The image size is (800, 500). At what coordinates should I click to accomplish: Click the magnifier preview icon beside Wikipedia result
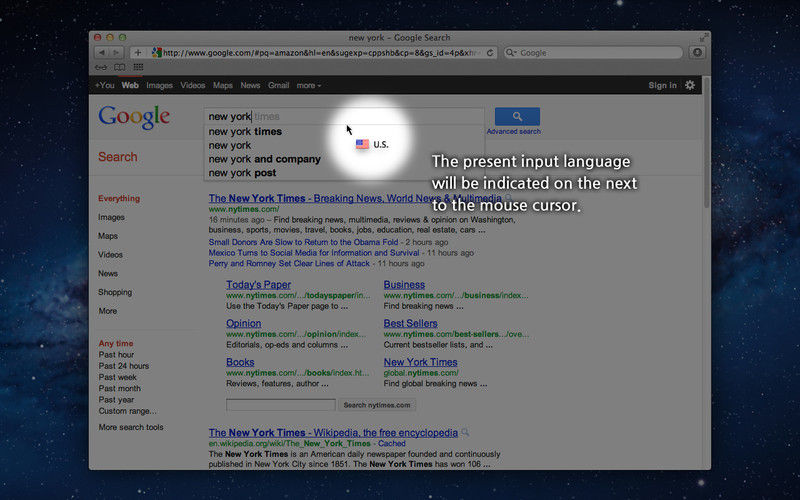[465, 432]
